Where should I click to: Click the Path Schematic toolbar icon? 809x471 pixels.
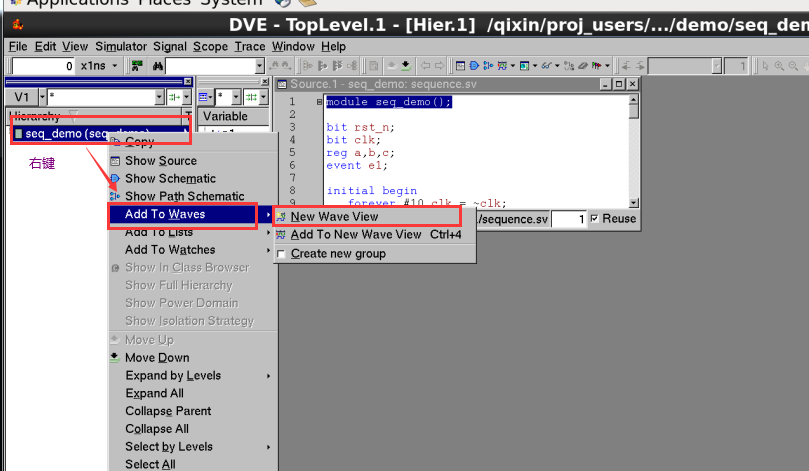488,66
